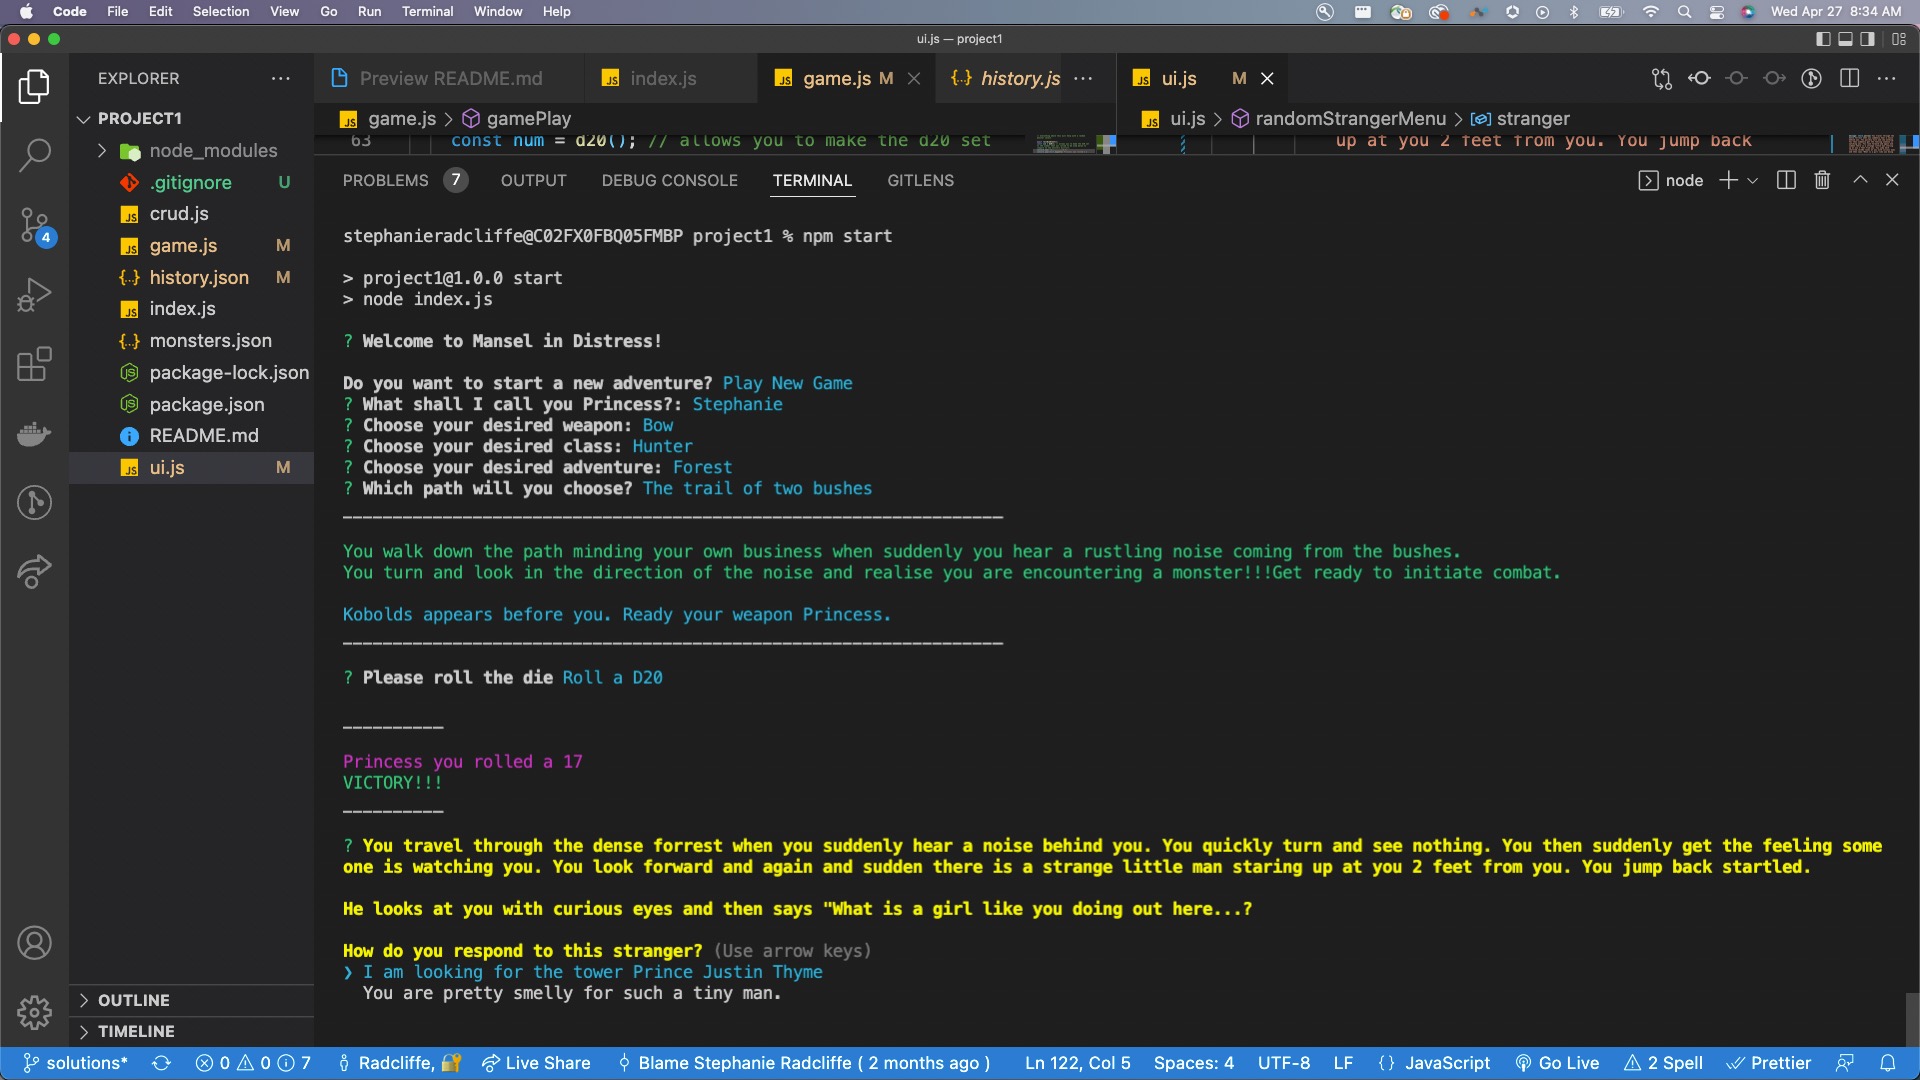
Task: Go to previous change icon in editor toolbar
Action: pos(1699,78)
